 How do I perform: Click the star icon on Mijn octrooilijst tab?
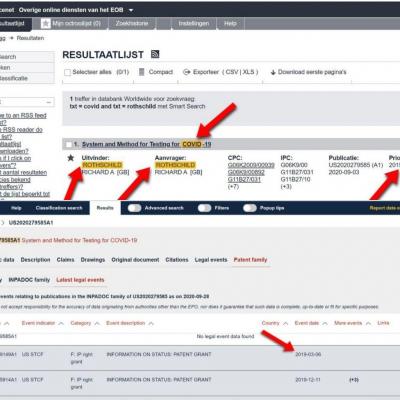[46, 23]
